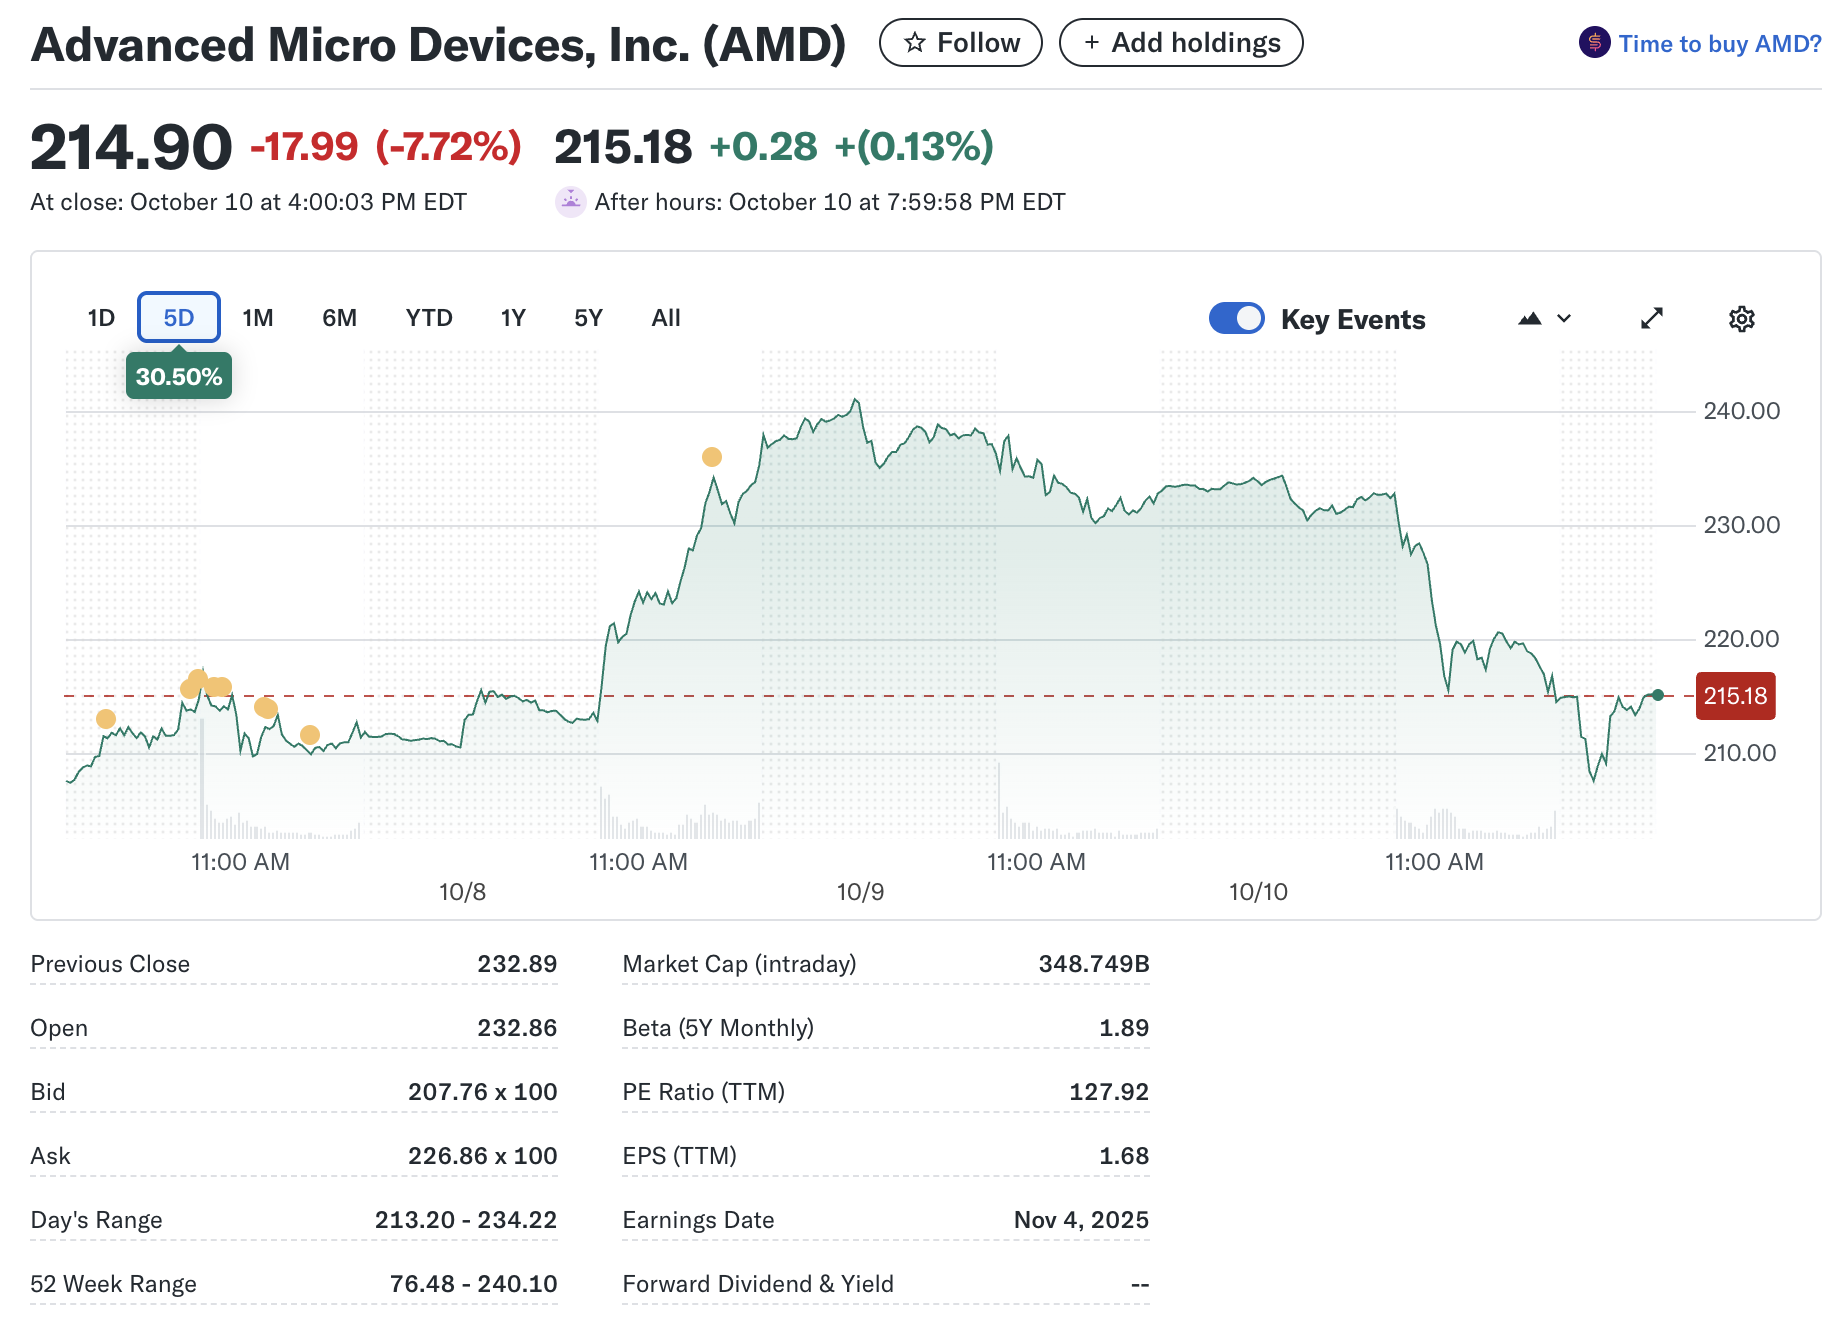Screen dimensions: 1834x1322
Task: Click the Ask value 226.86 x 100
Action: point(482,1156)
